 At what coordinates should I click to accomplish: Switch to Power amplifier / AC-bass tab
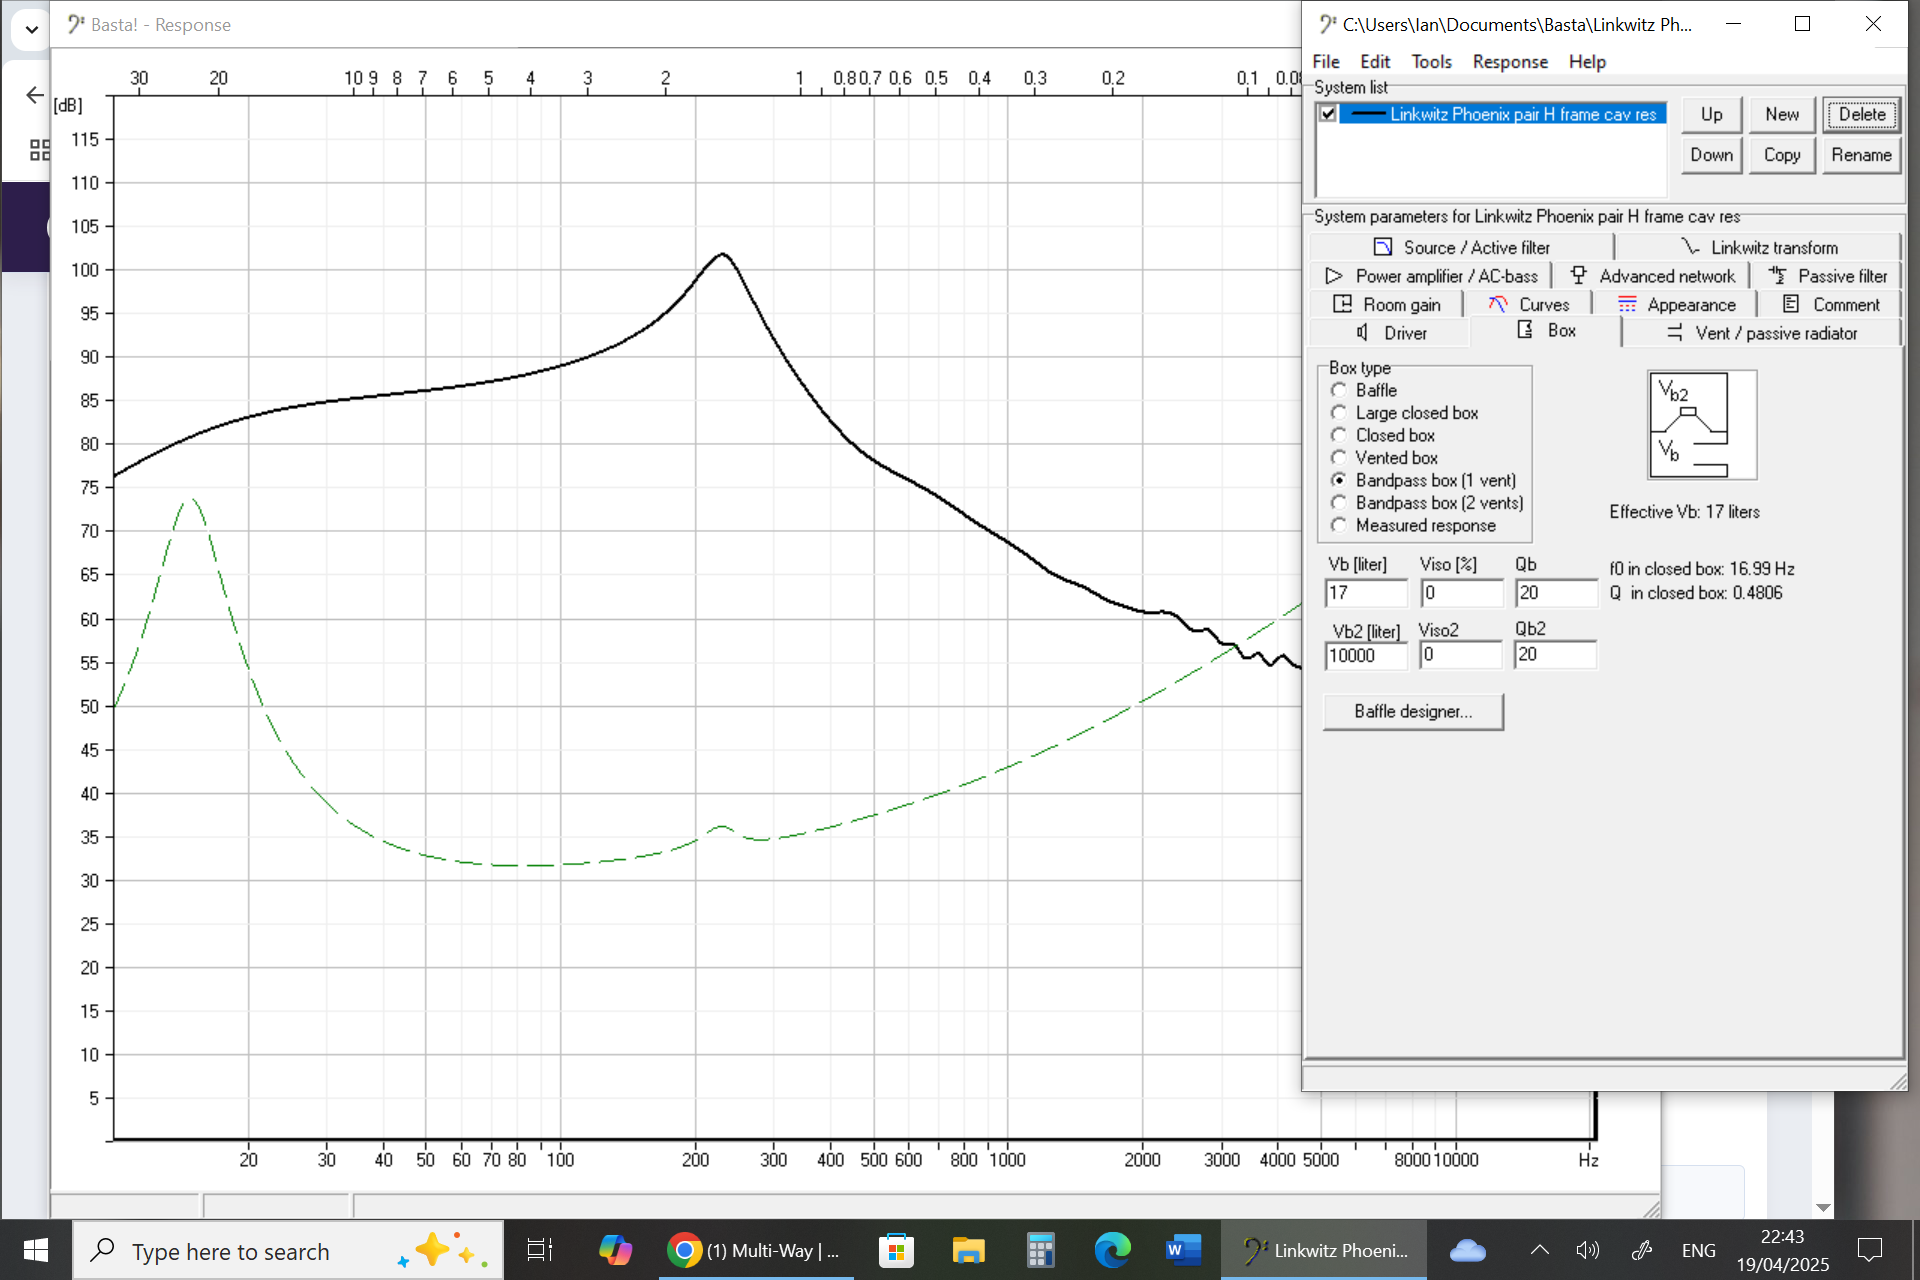click(x=1430, y=276)
